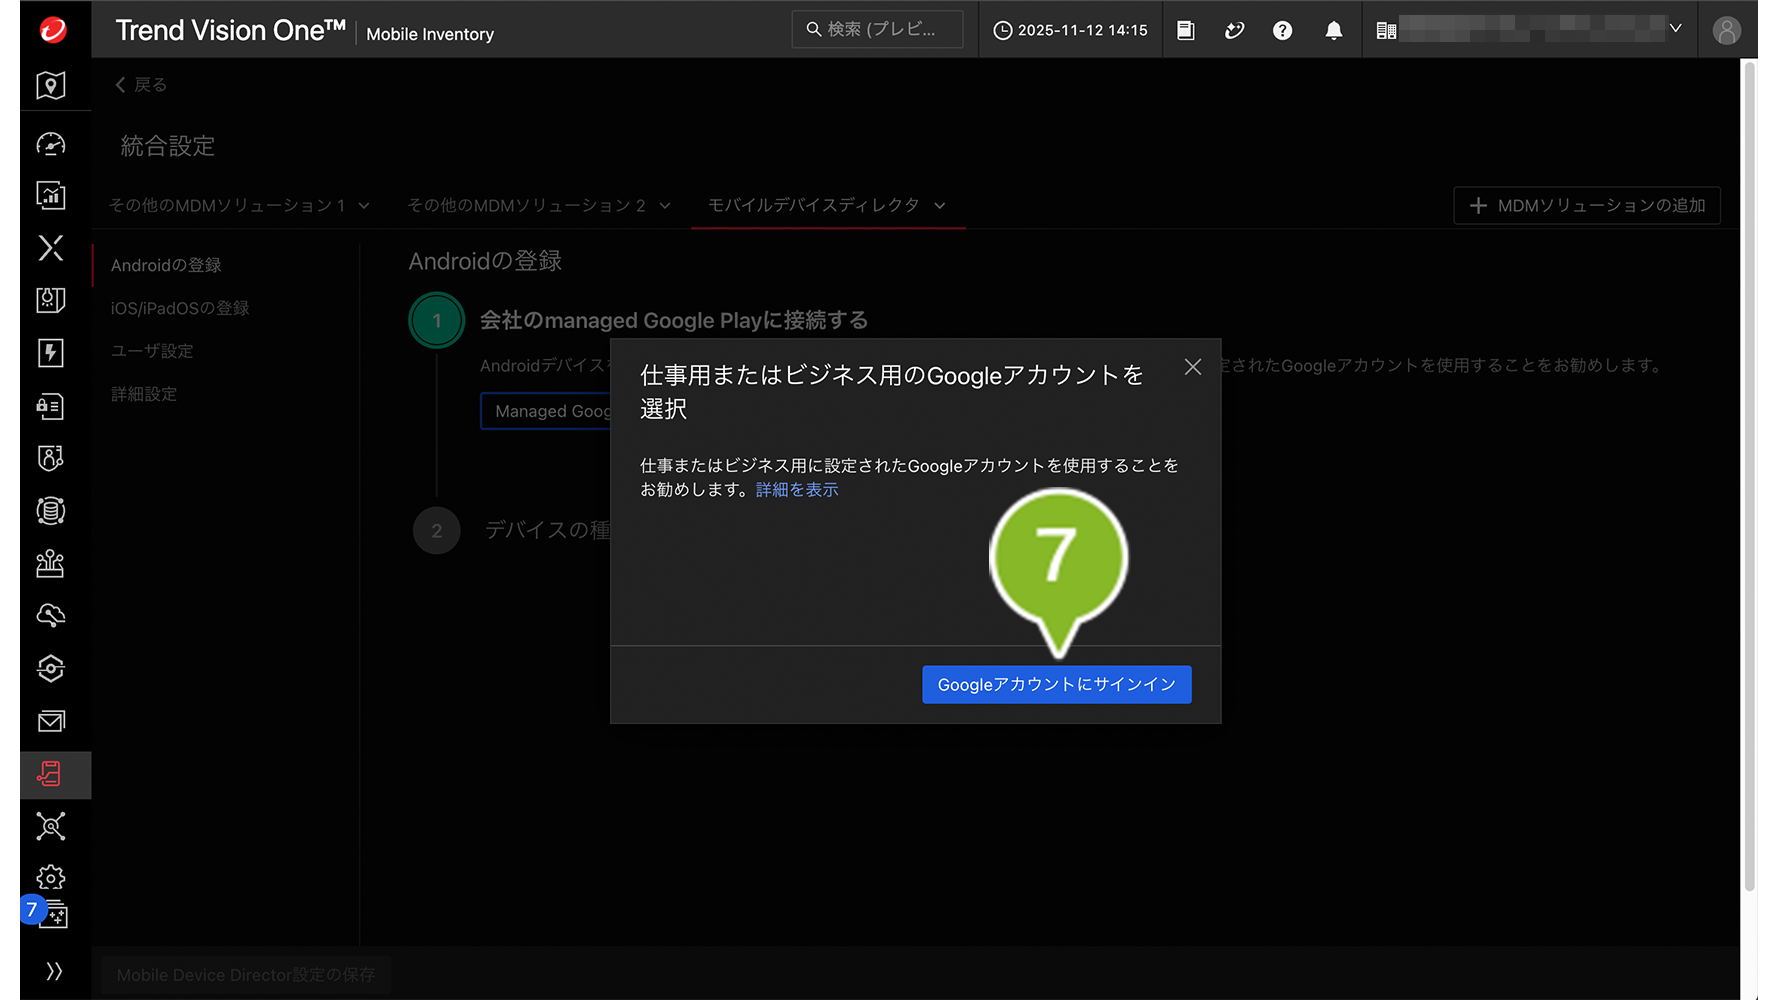
Task: Click the MDMソリューションの追加 button
Action: tap(1586, 206)
